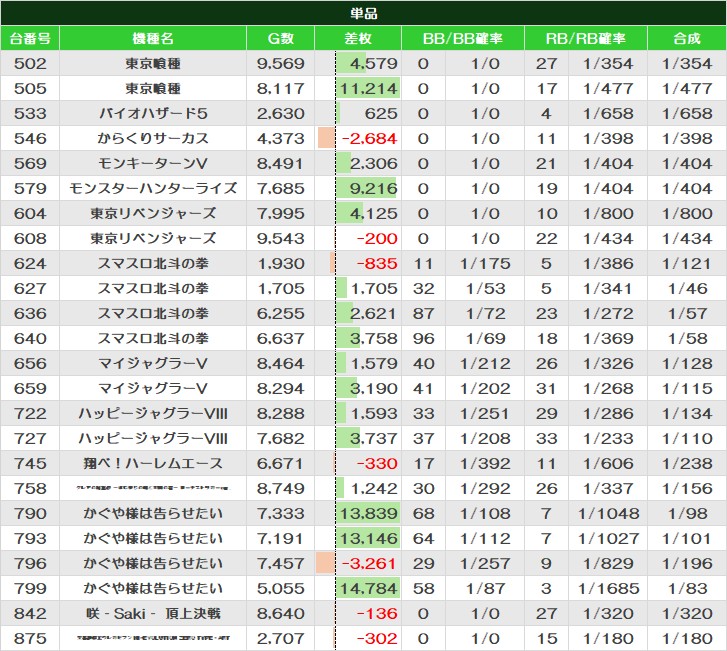727x651 pixels.
Task: Click かぐや様は告らせたい in row 790
Action: pos(153,514)
